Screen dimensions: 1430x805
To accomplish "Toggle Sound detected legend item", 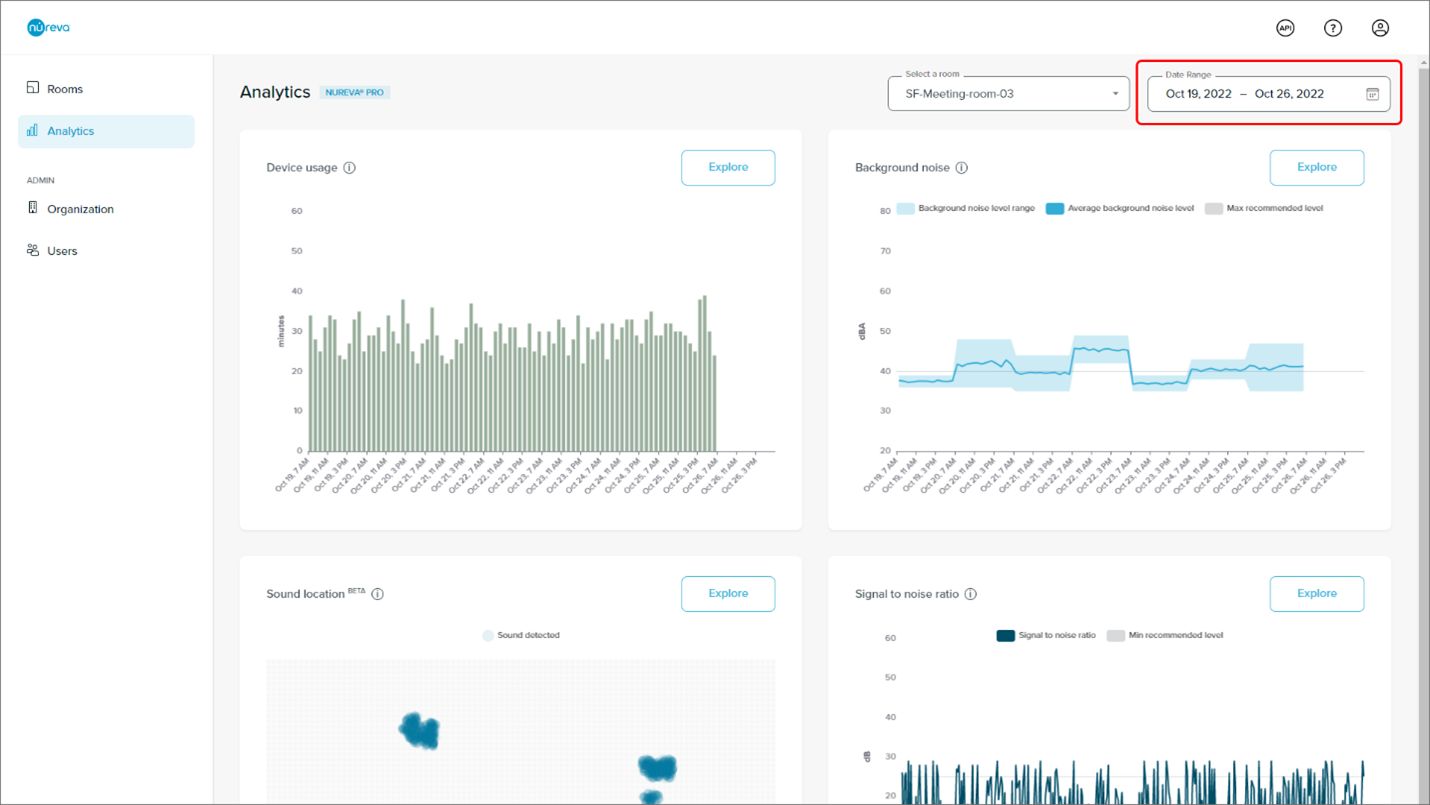I will [x=521, y=636].
